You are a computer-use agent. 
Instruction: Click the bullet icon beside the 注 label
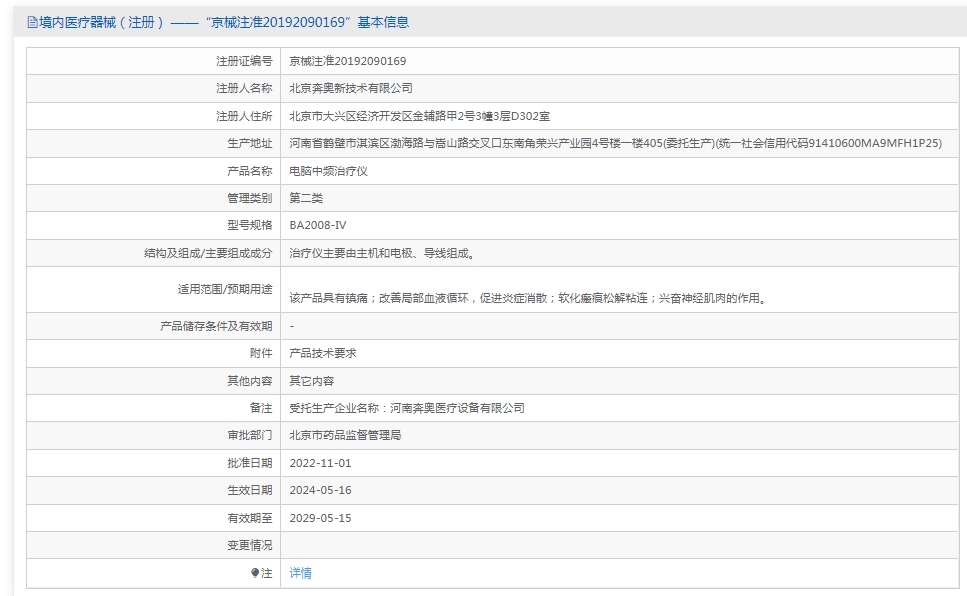[255, 574]
